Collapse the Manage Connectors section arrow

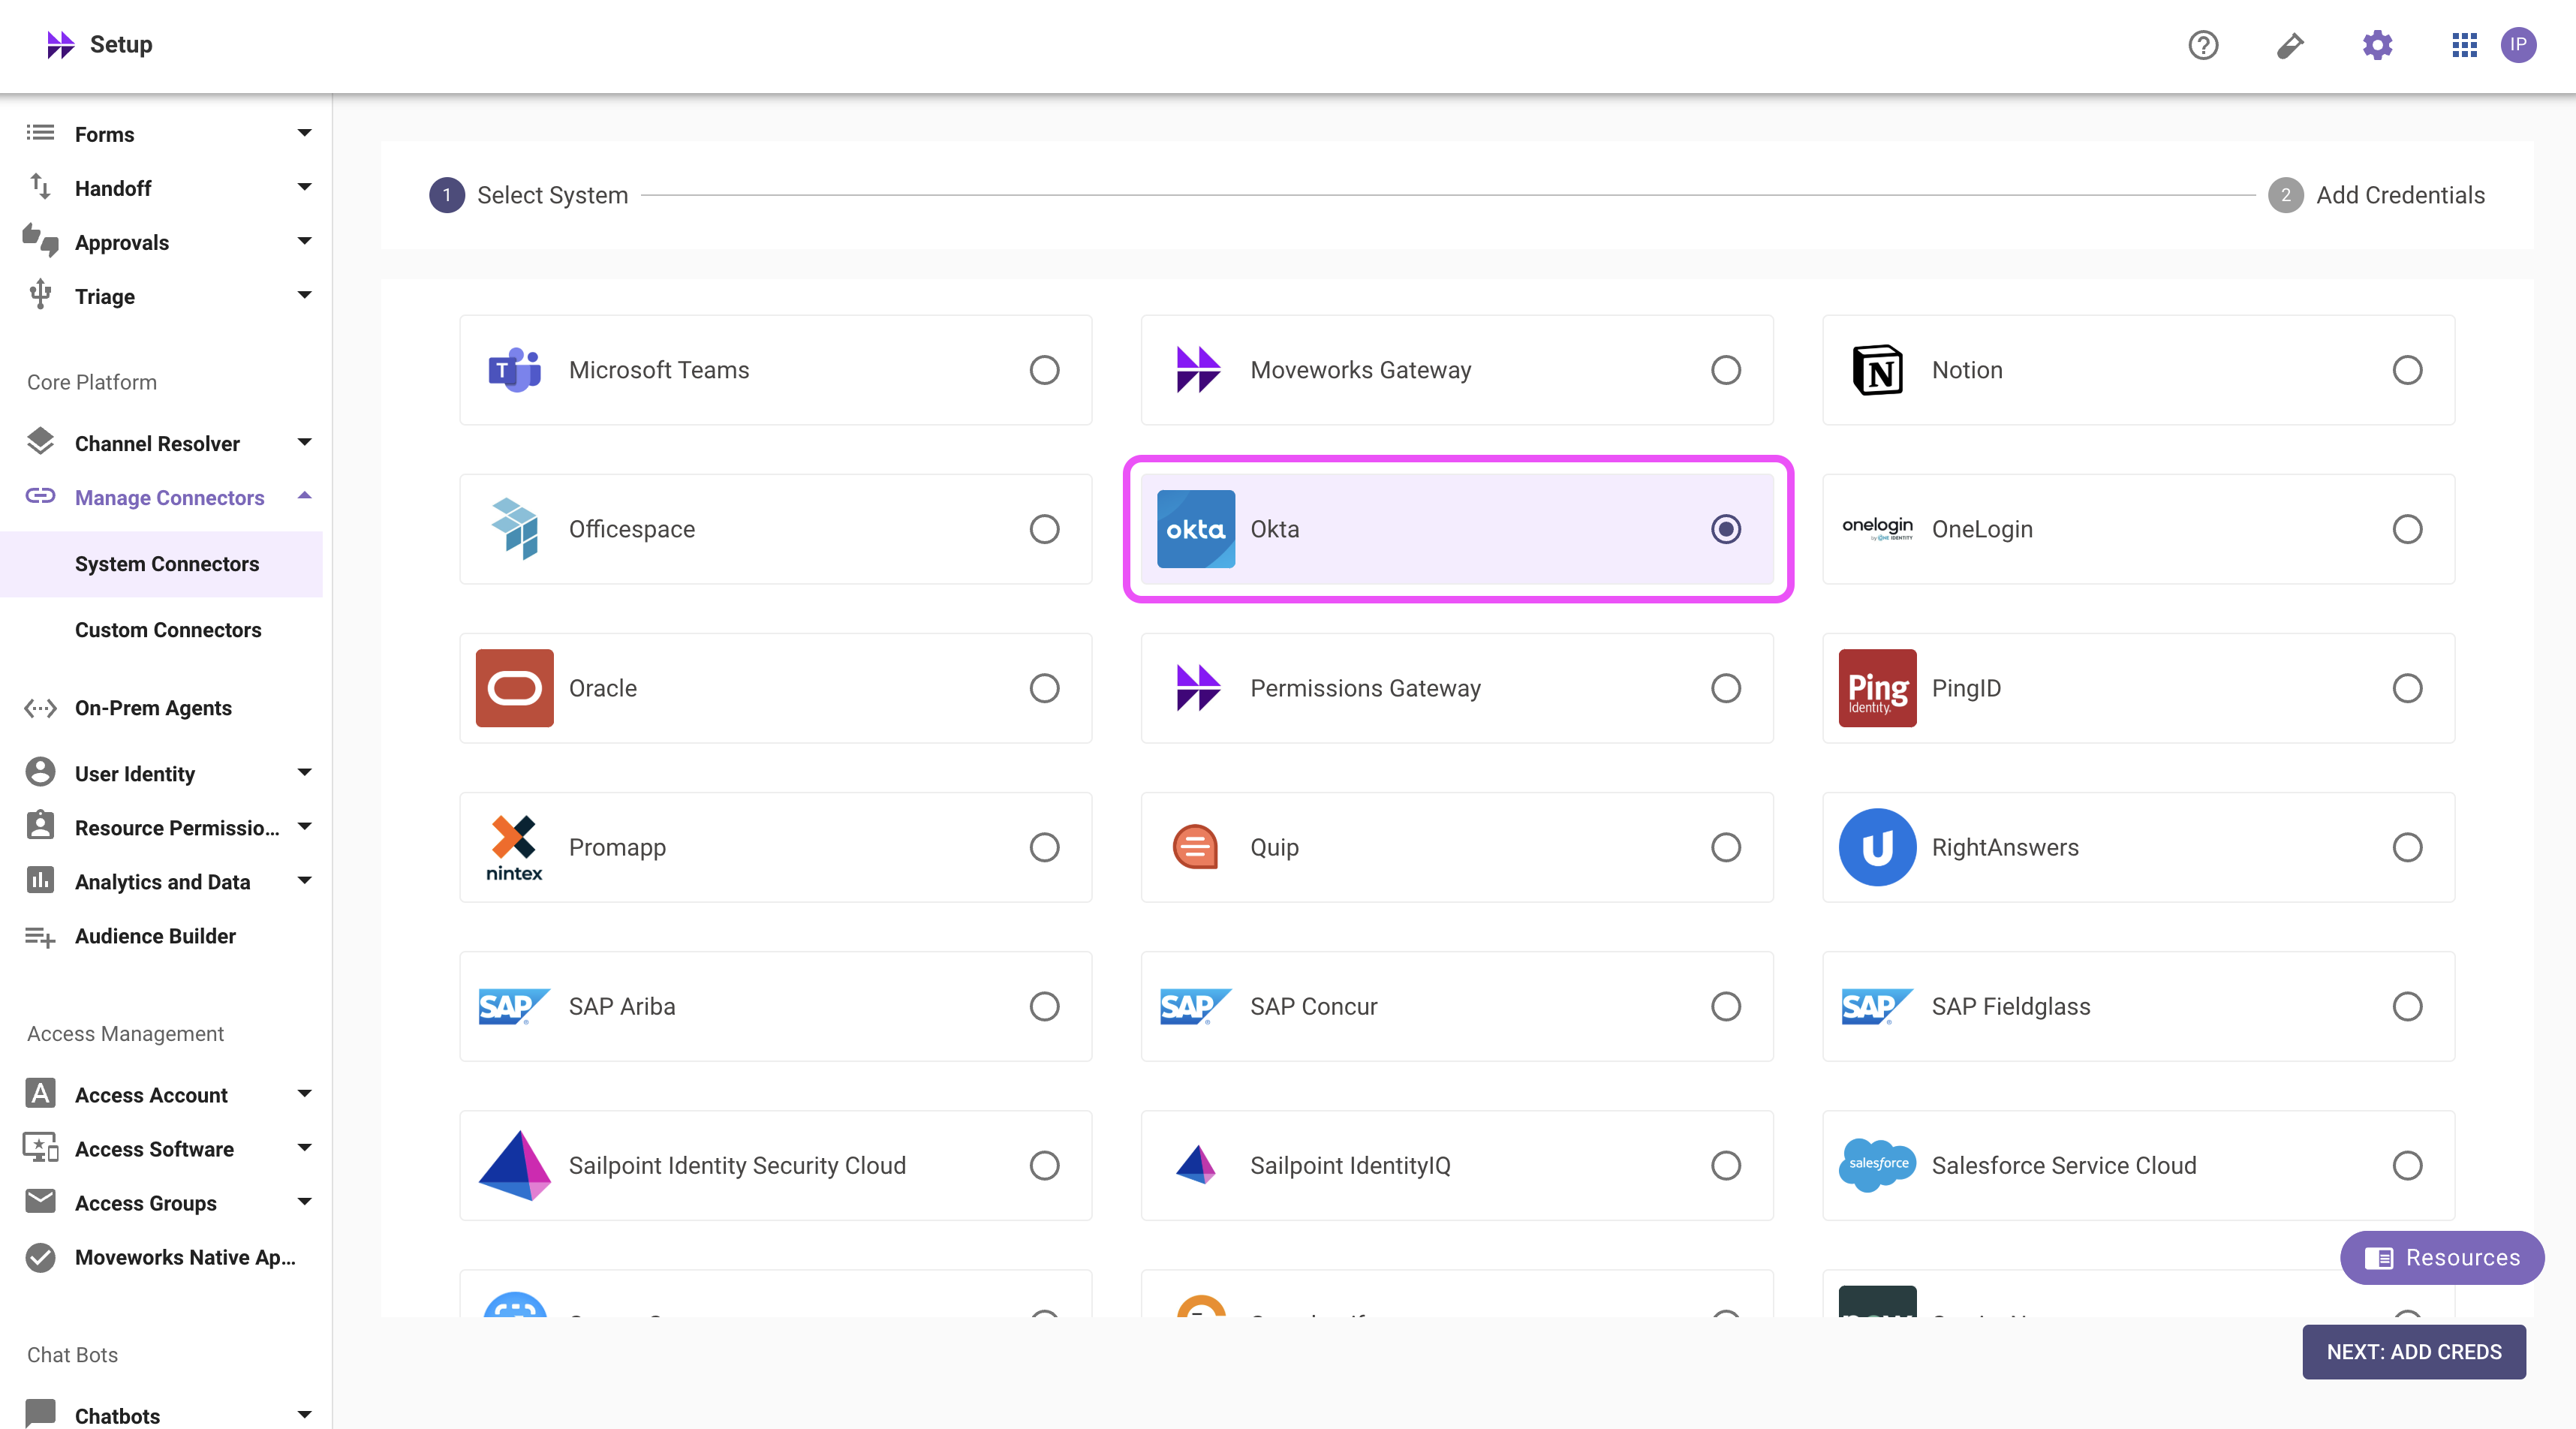click(305, 496)
